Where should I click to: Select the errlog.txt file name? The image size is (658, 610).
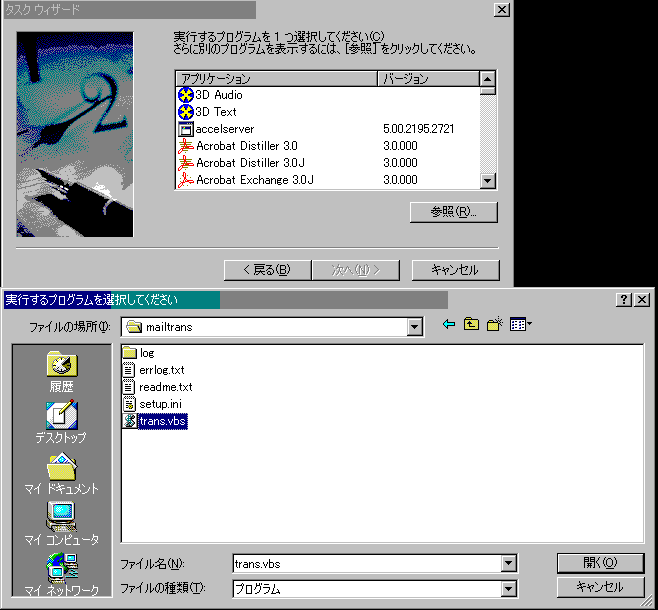(x=162, y=370)
